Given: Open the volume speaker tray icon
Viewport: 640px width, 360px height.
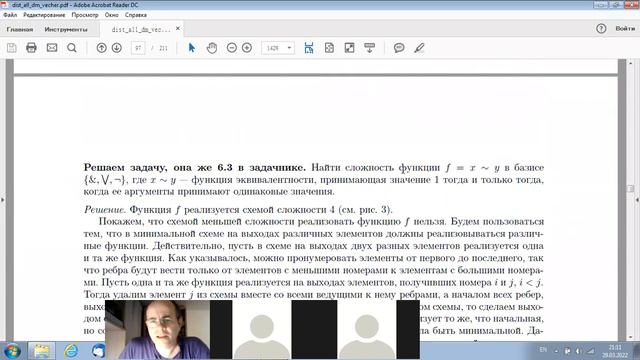Looking at the screenshot, I should tap(579, 351).
